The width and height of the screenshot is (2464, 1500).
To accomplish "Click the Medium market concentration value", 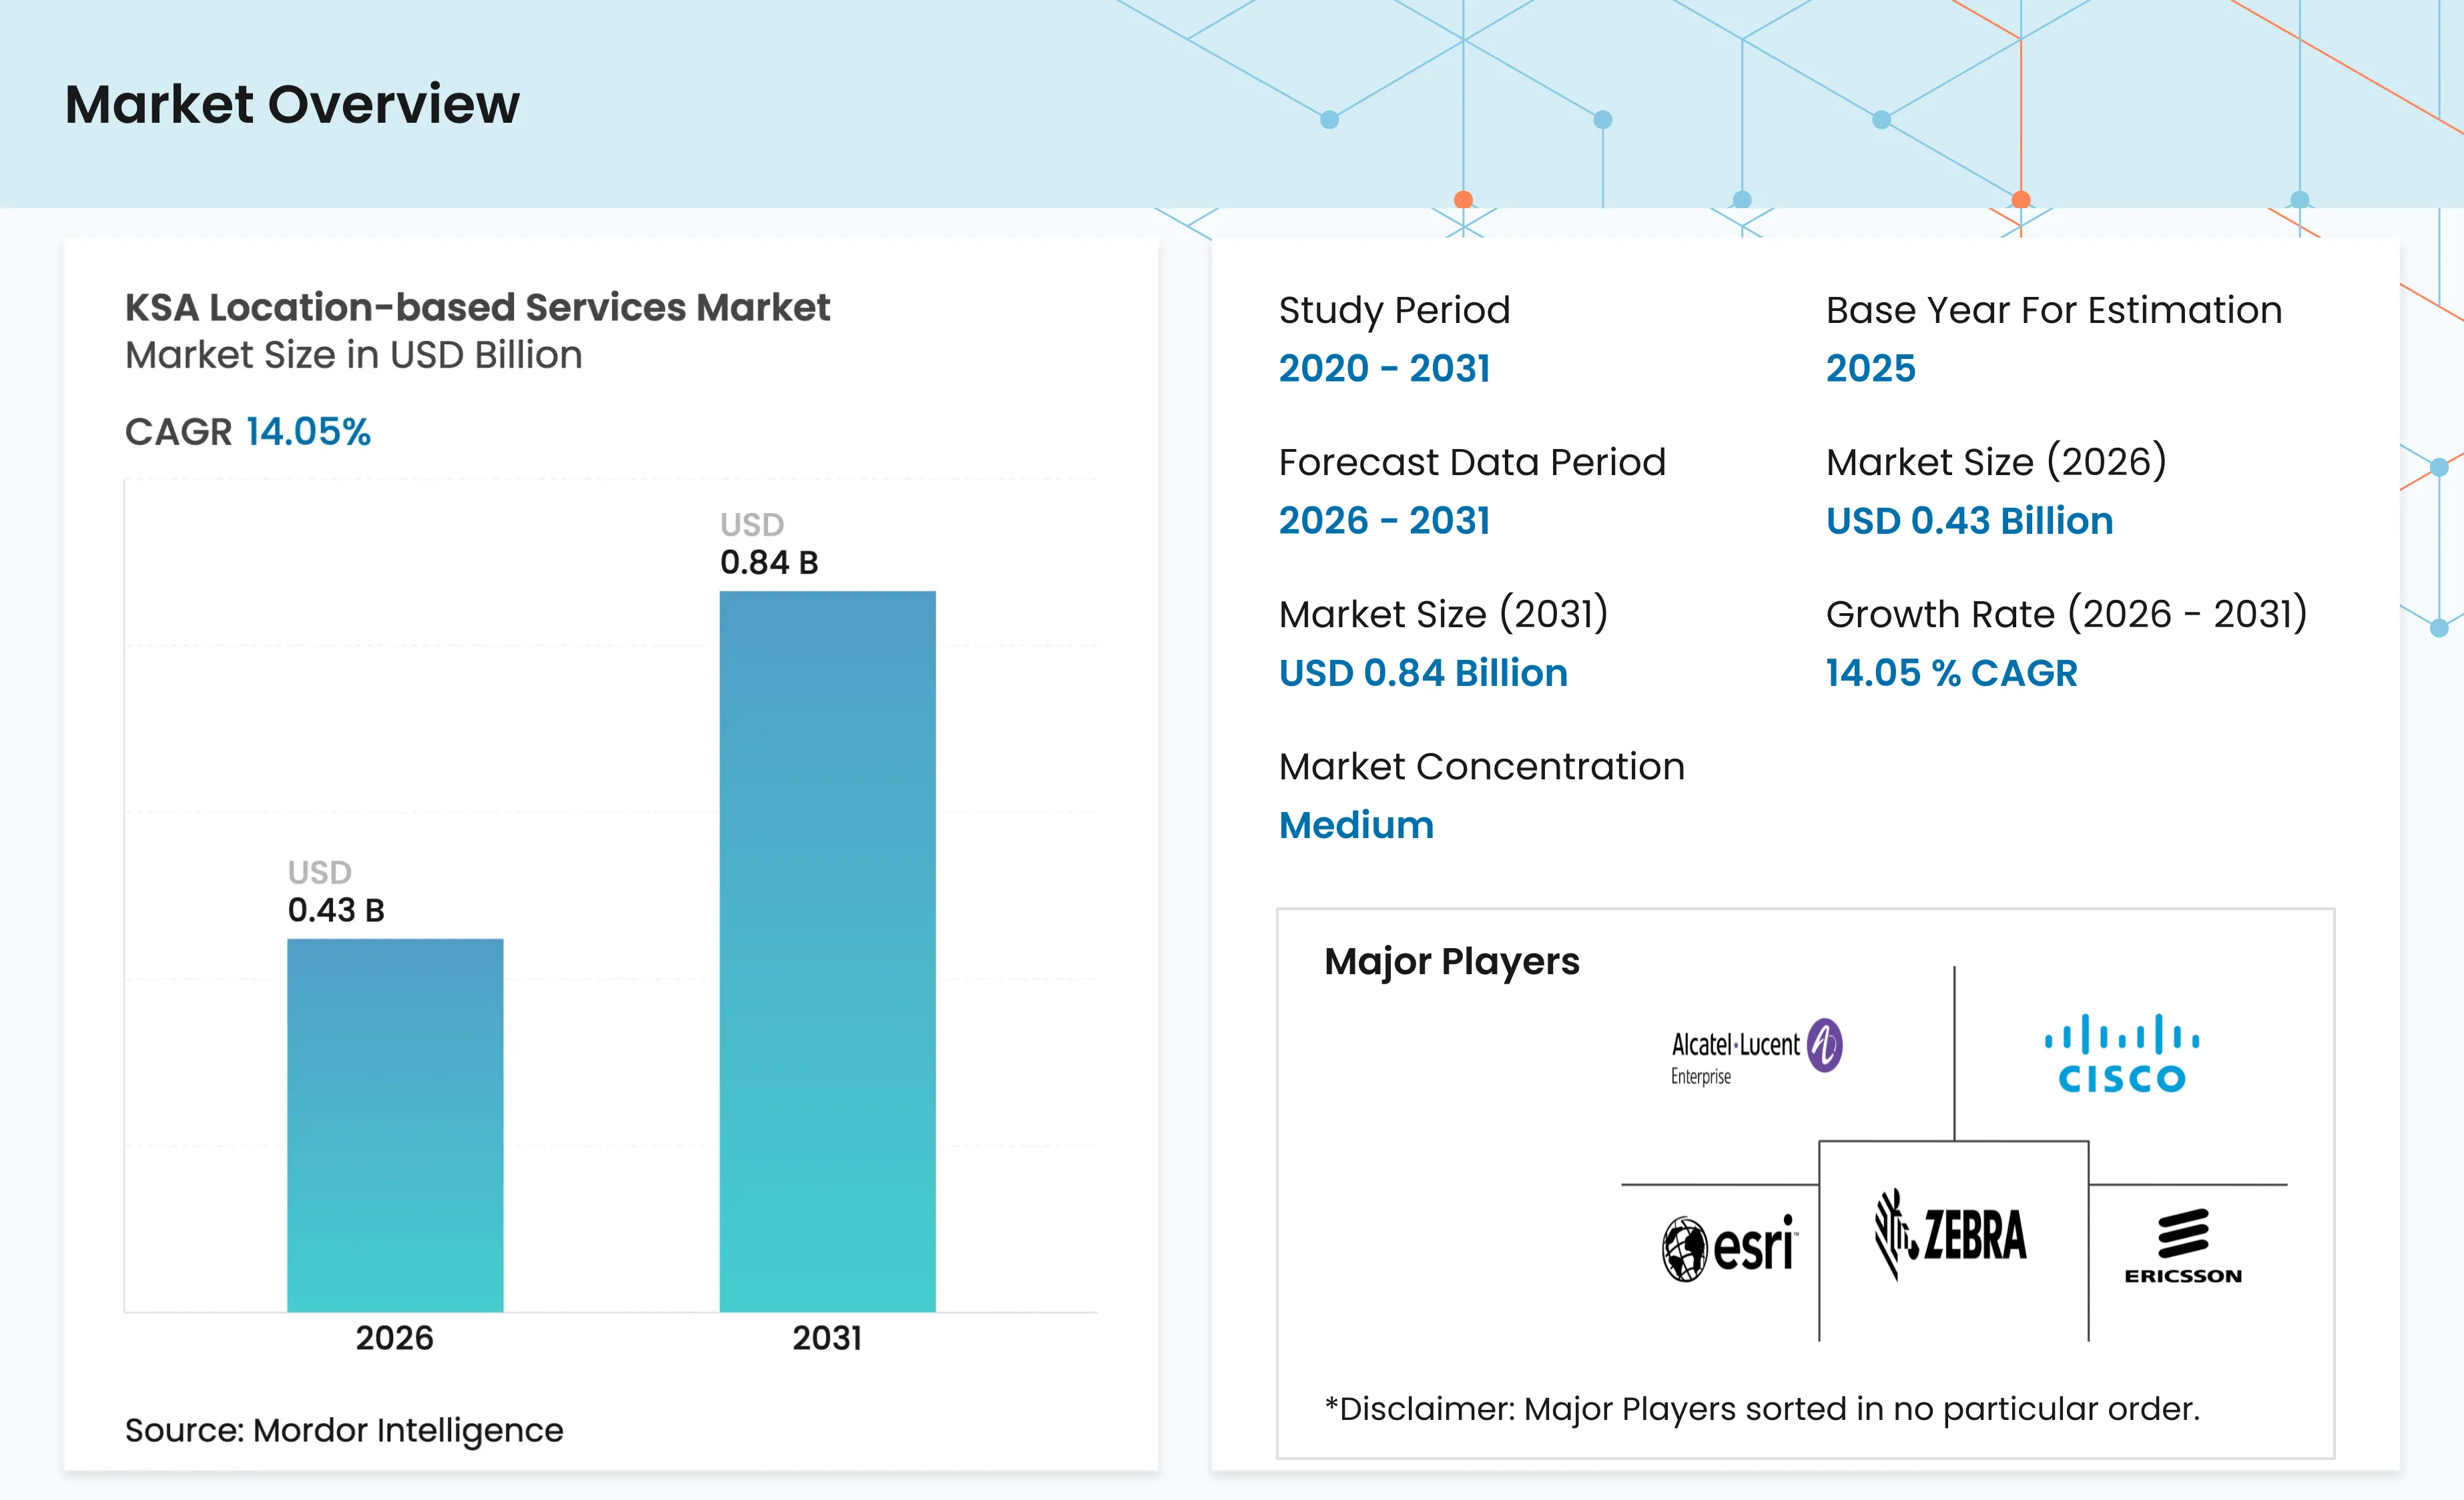I will click(1356, 825).
